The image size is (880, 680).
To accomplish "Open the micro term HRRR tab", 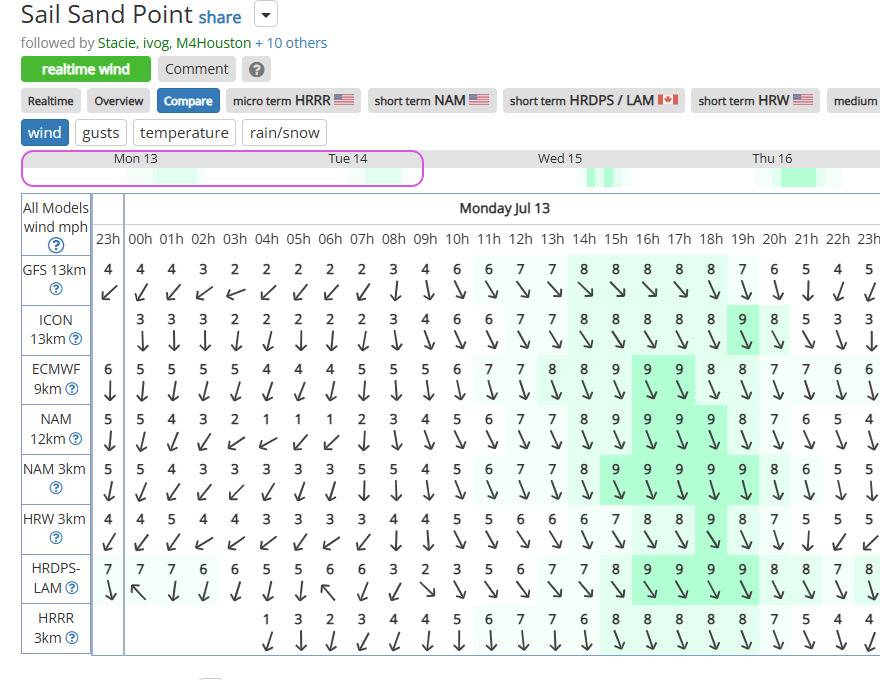I will pyautogui.click(x=294, y=100).
